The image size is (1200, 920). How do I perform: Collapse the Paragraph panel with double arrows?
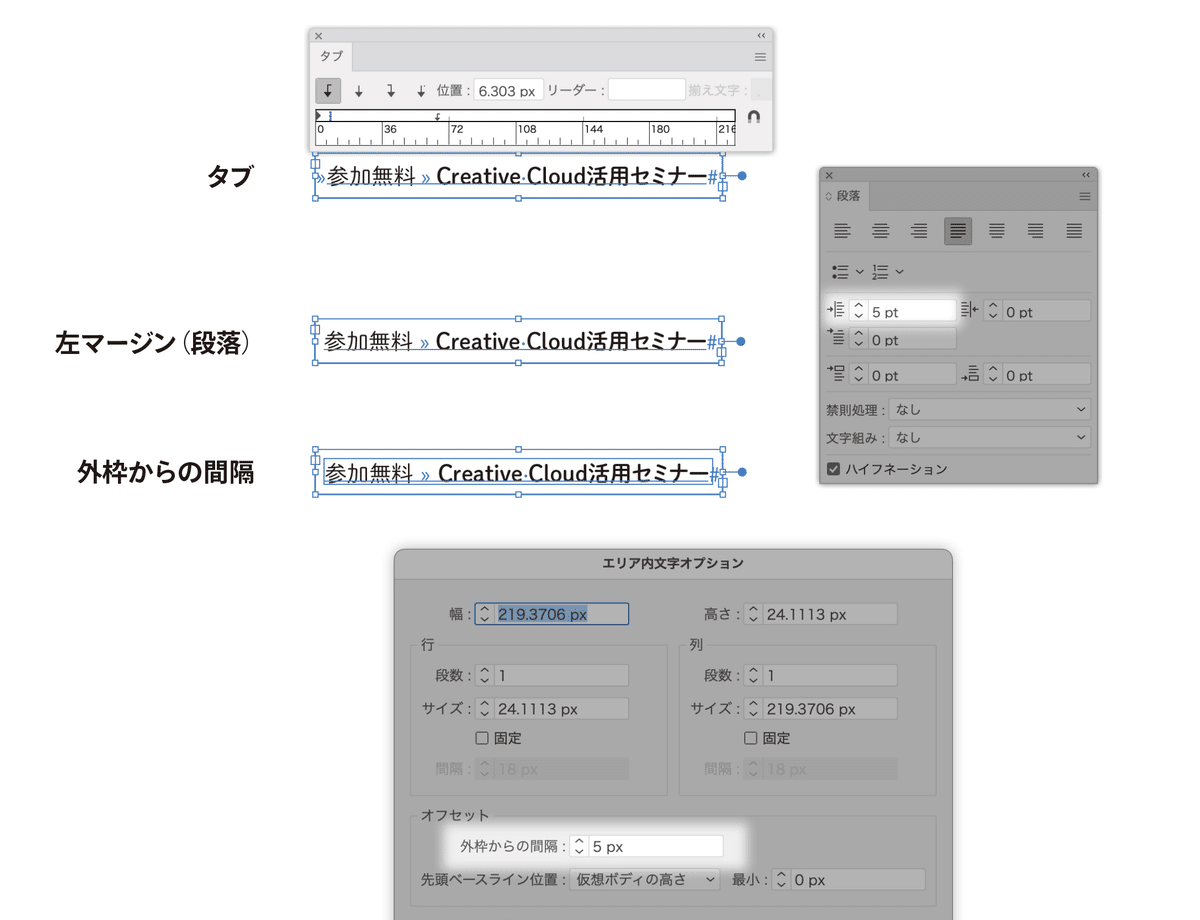(1086, 175)
